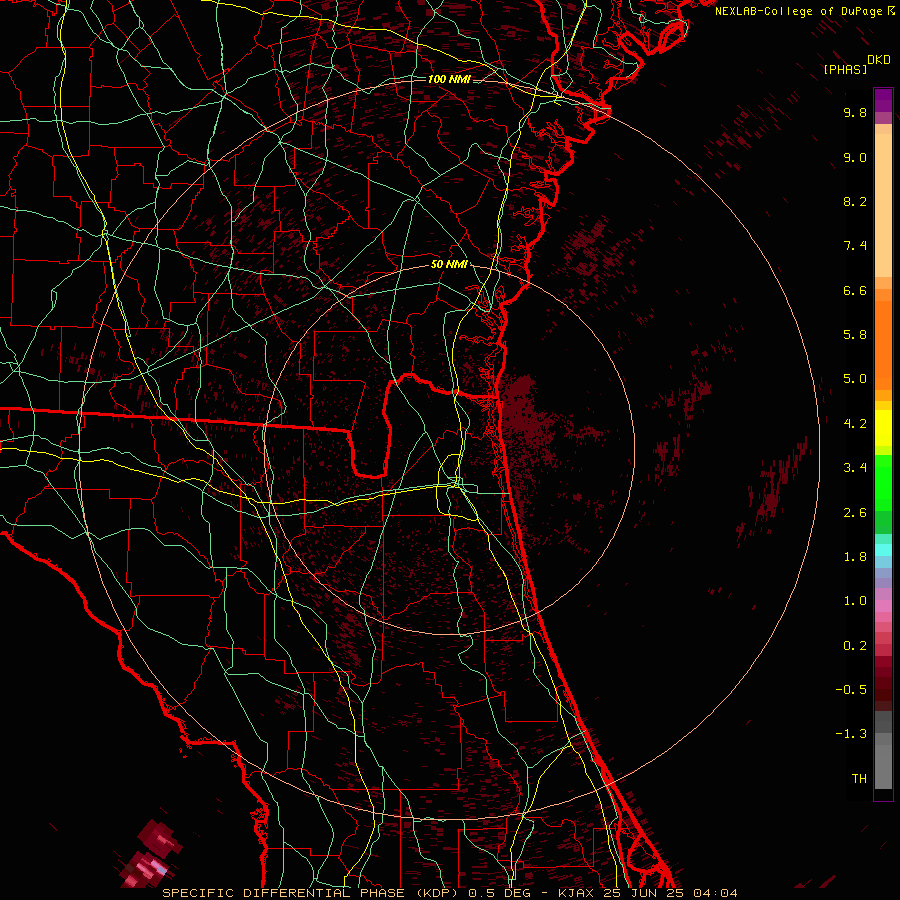Viewport: 900px width, 900px height.
Task: Click the NEXLAB-College of DuPage label
Action: click(x=798, y=11)
